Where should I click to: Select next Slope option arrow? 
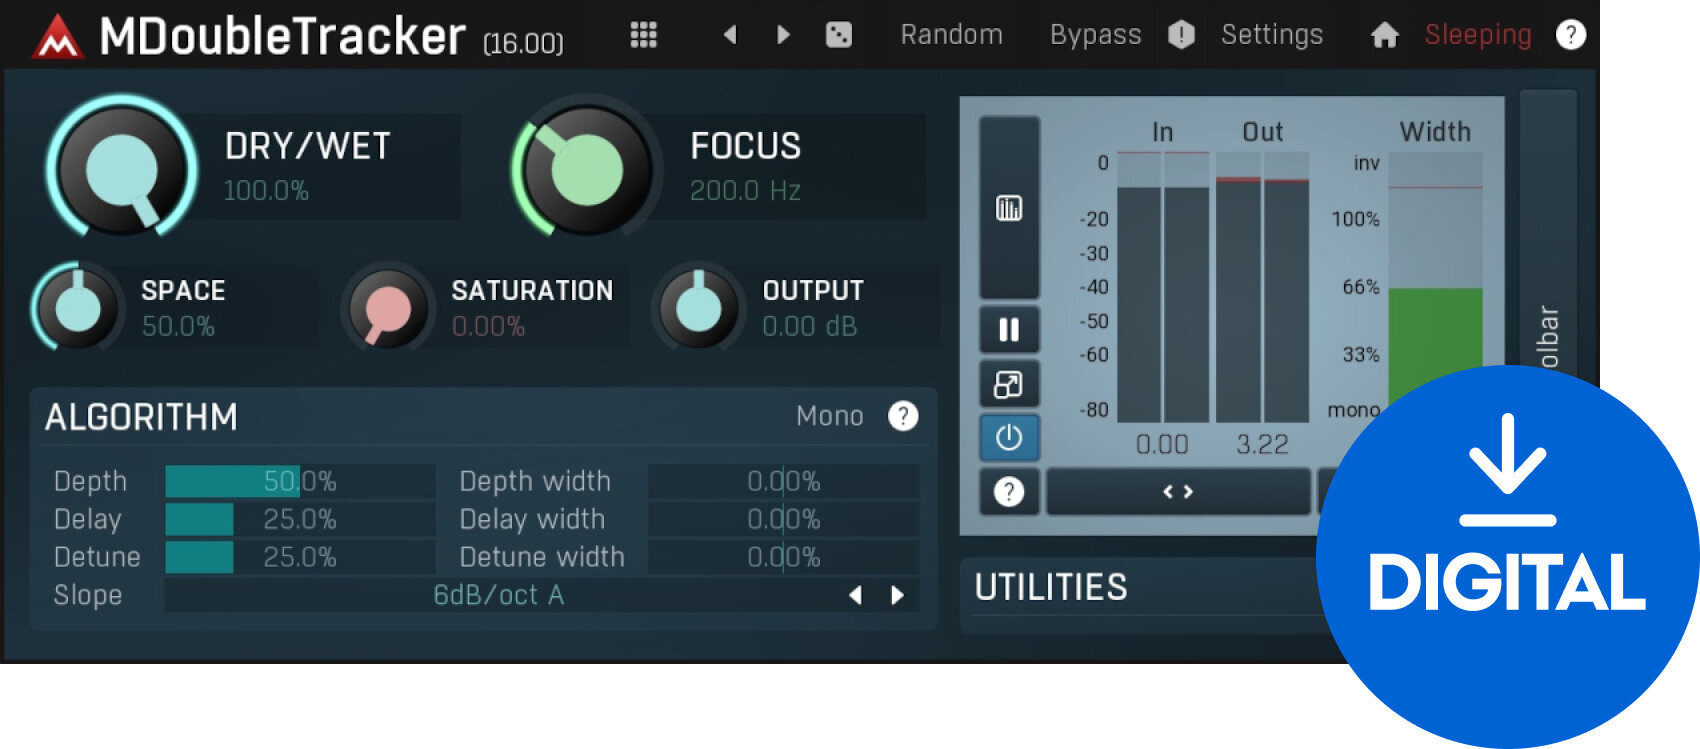tap(897, 595)
